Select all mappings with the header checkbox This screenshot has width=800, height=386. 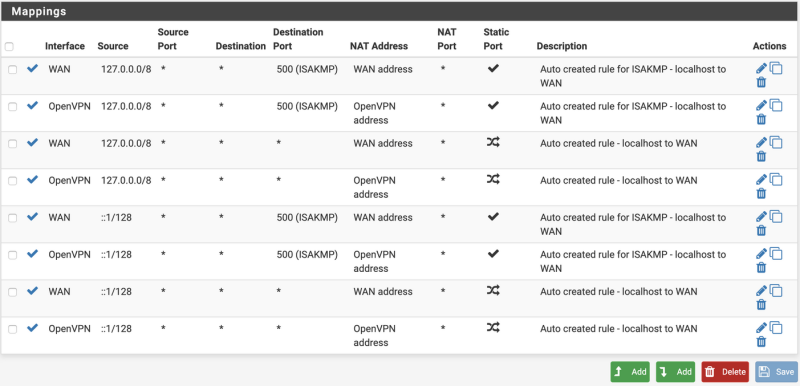[x=9, y=46]
